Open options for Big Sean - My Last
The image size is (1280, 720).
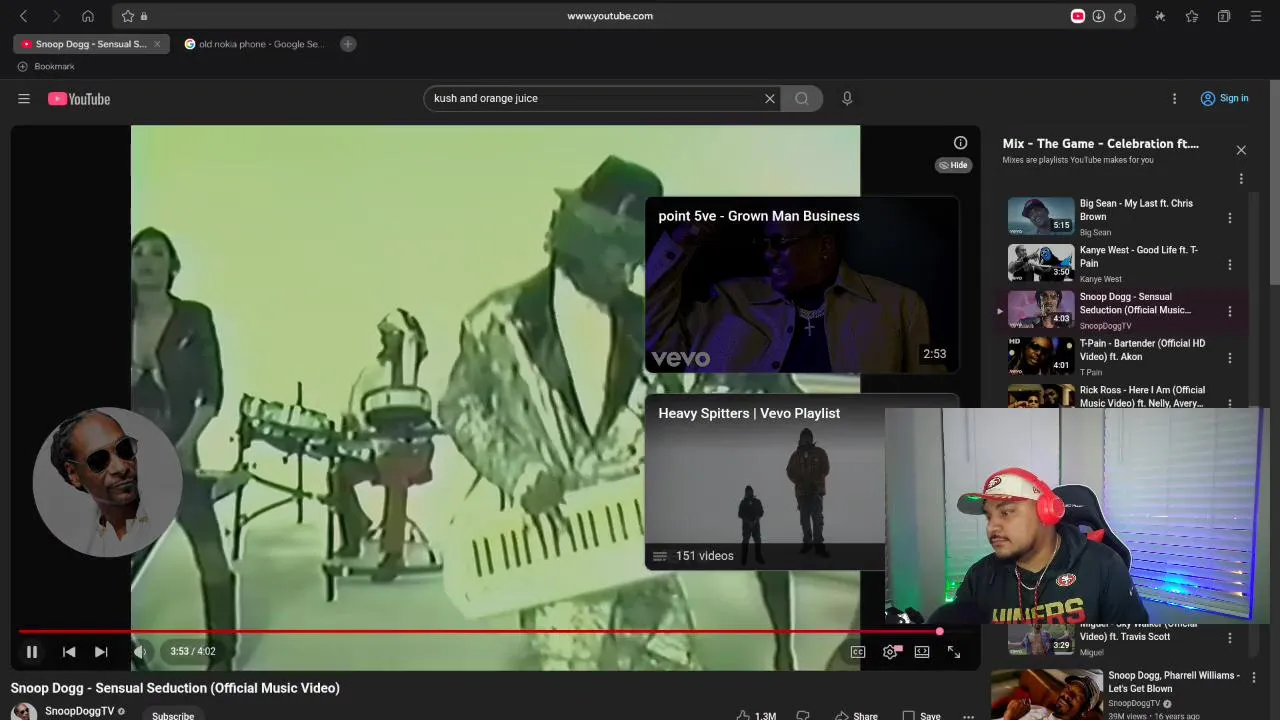(x=1230, y=218)
